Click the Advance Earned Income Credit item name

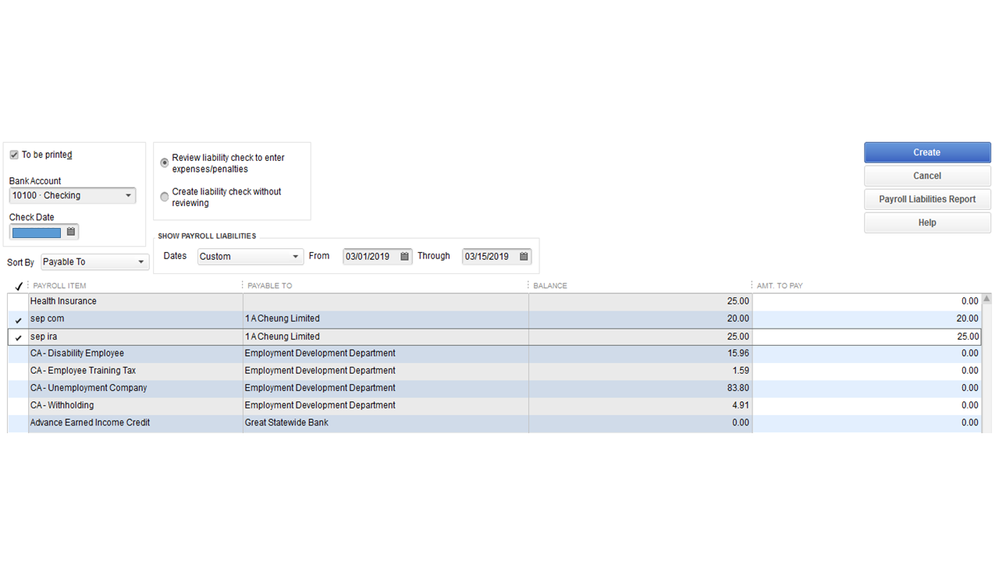[x=90, y=423]
